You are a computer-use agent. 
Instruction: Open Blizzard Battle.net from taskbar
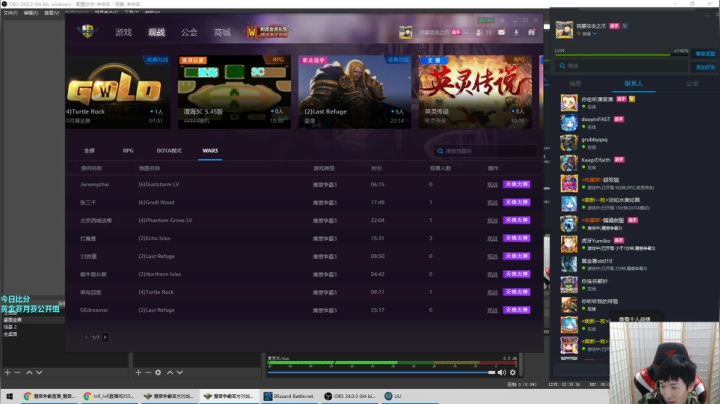point(288,396)
